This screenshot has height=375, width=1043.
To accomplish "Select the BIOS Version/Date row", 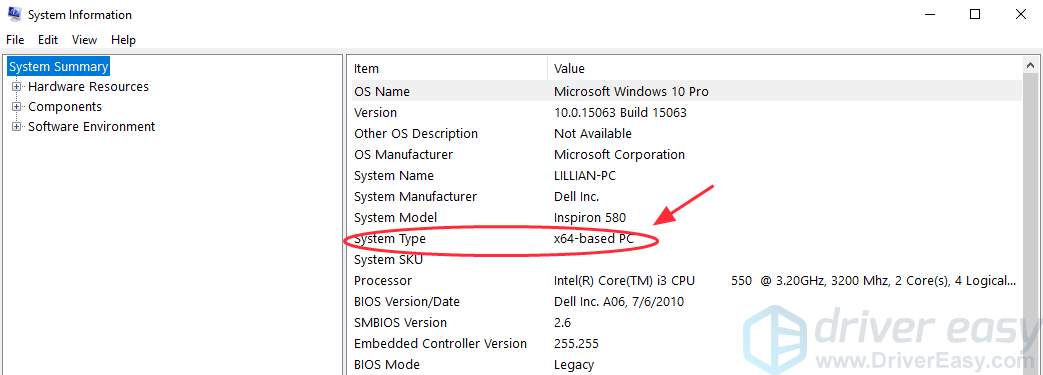I will [x=686, y=302].
